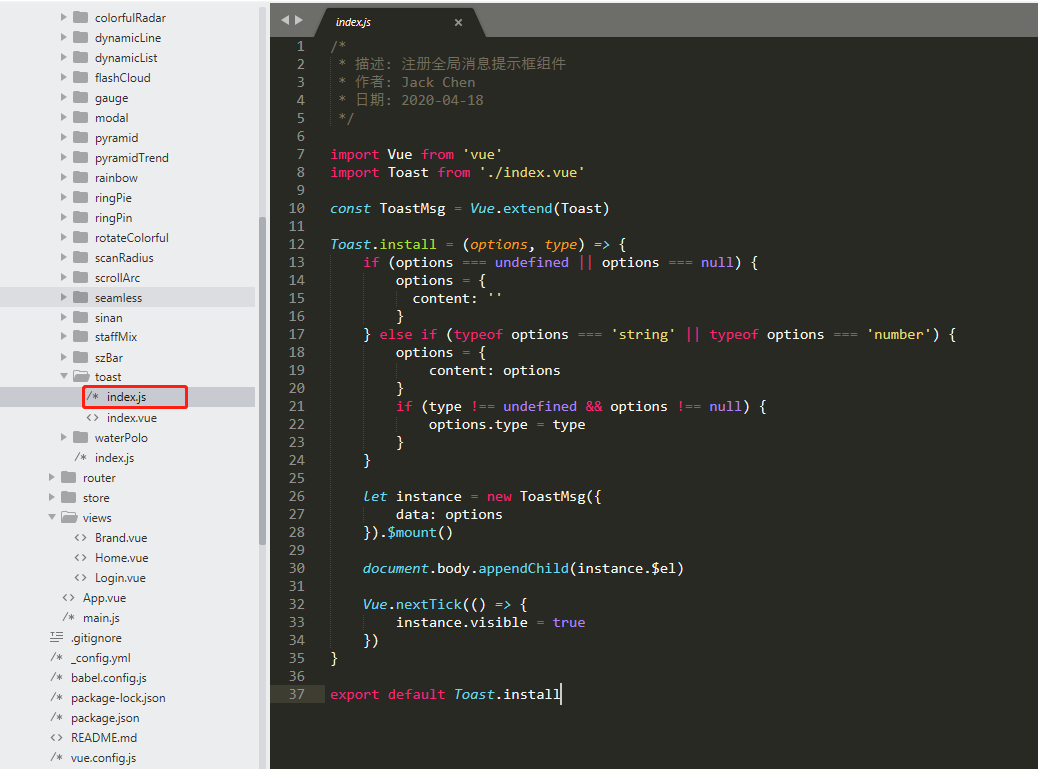Click line number 37 in gutter
This screenshot has width=1038, height=769.
297,694
